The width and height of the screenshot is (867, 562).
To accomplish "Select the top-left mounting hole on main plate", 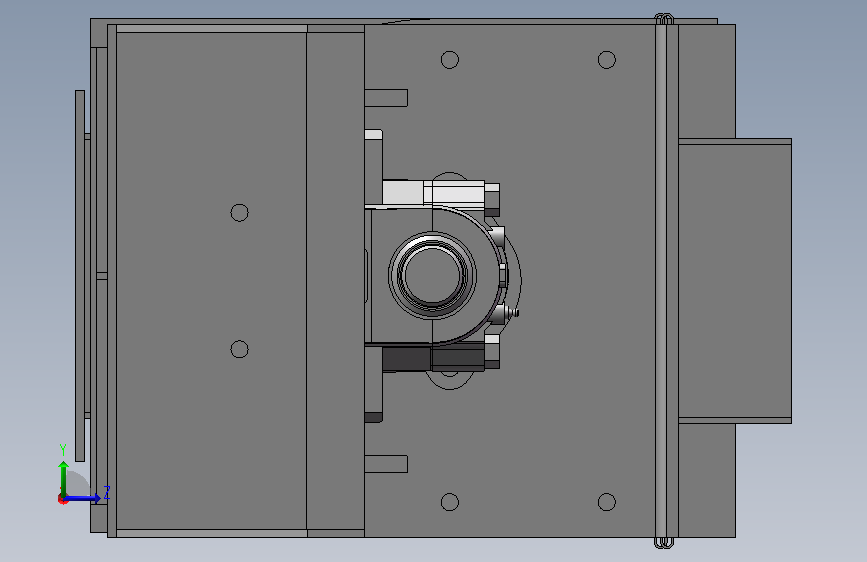I will (x=450, y=60).
